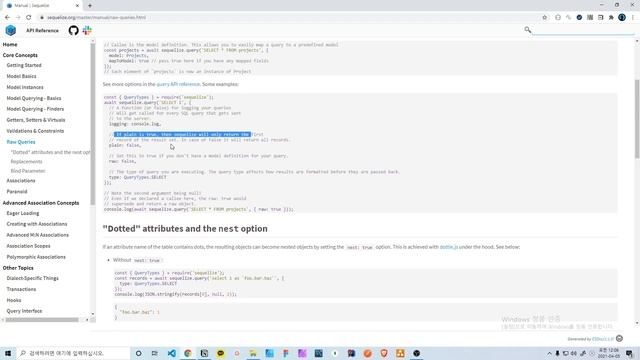The image size is (640, 360).
Task: Open Advanced M:N Associations page
Action: tap(38, 235)
